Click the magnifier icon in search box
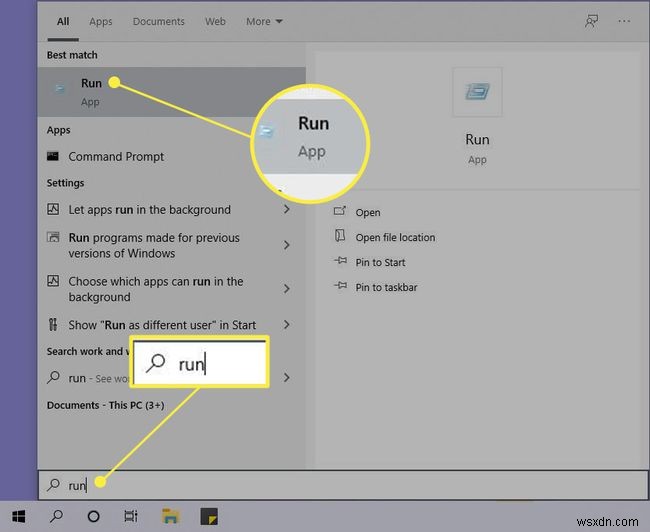Image resolution: width=650 pixels, height=532 pixels. (x=53, y=485)
